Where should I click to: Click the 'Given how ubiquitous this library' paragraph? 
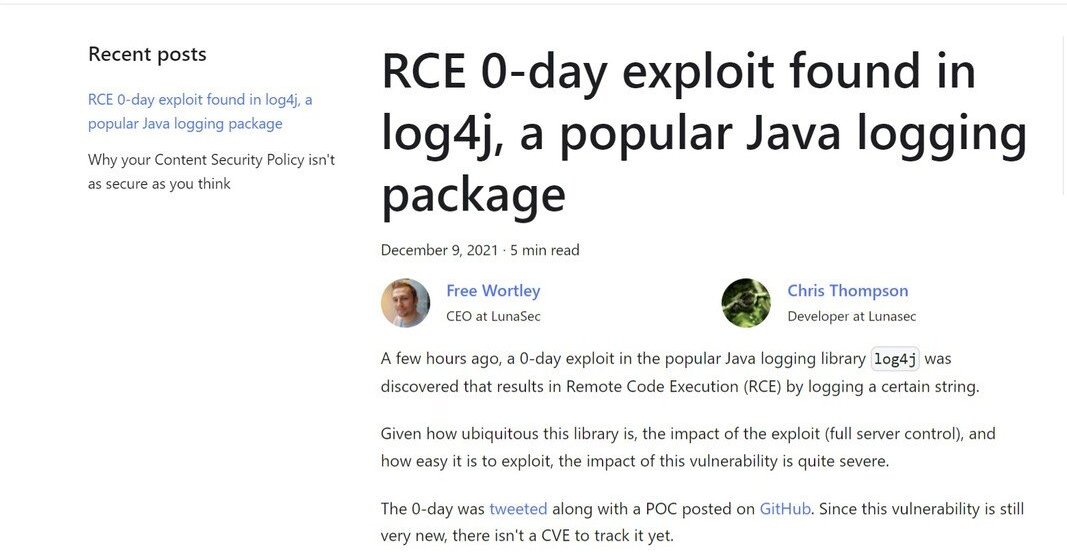pos(688,447)
